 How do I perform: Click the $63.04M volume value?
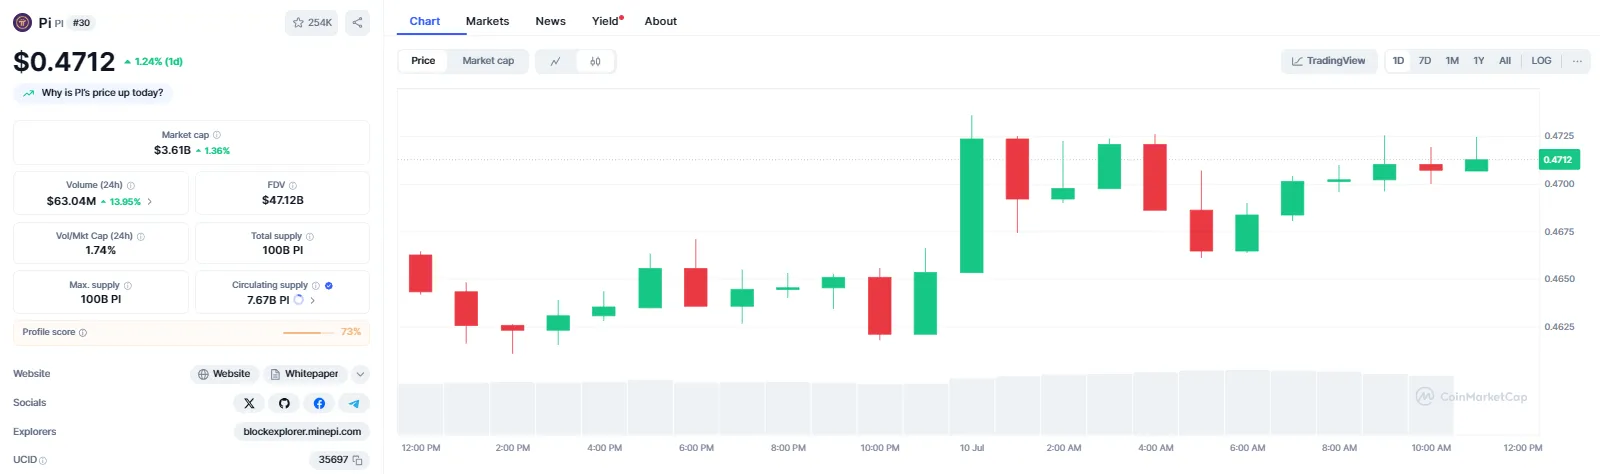click(x=71, y=201)
